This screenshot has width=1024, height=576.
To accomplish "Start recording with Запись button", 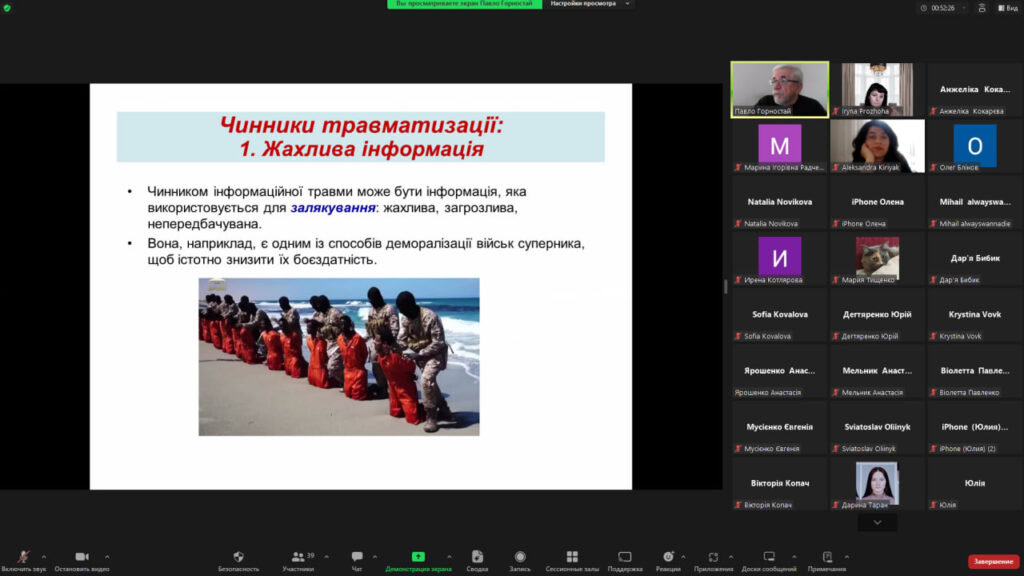I will [520, 557].
